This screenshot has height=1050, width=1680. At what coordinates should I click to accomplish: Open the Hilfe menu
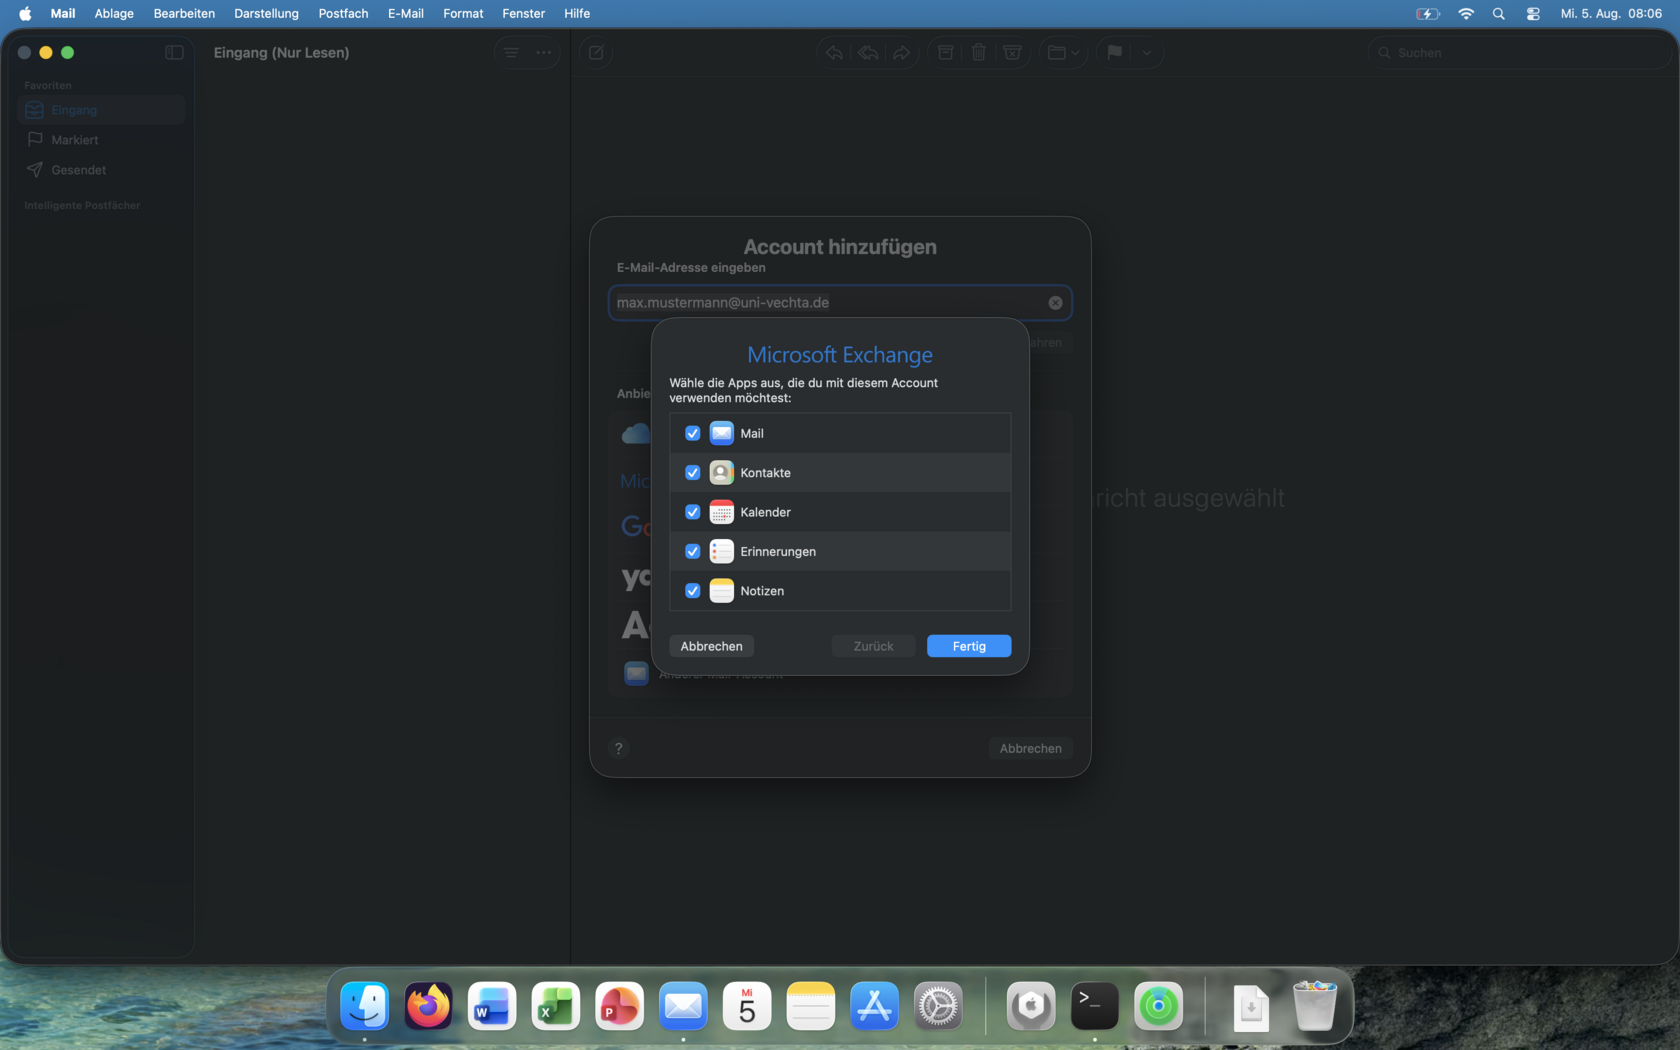pos(577,13)
